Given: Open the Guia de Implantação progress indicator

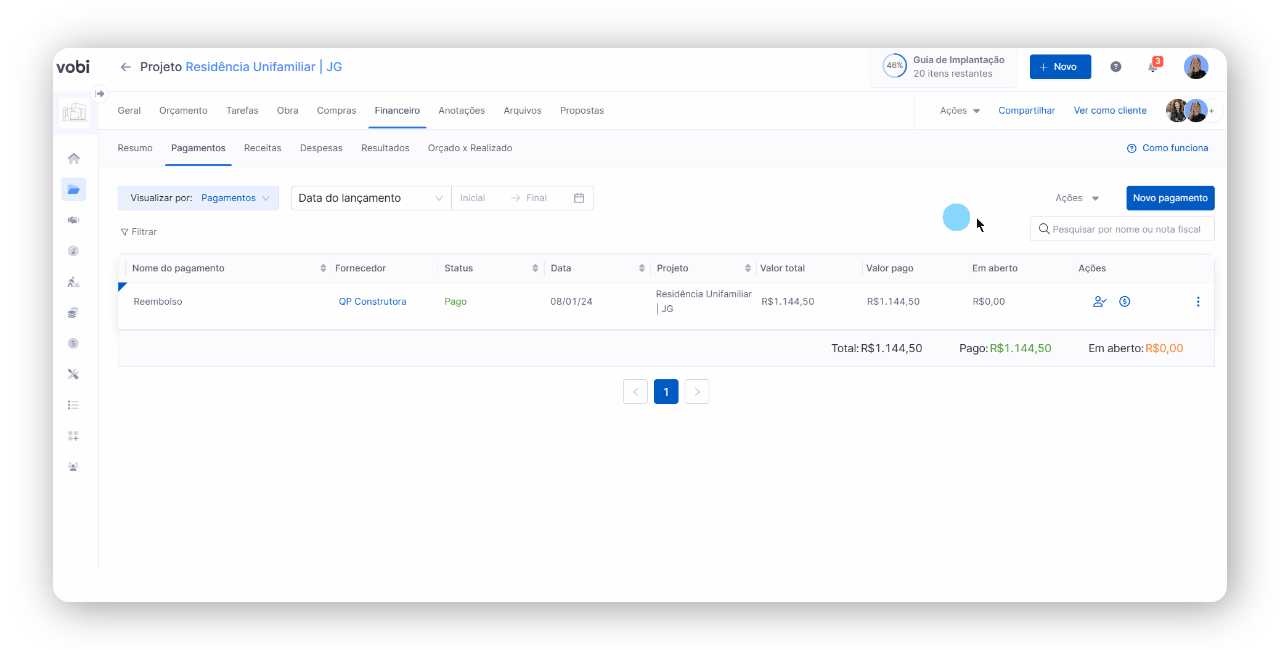Looking at the screenshot, I should [x=944, y=67].
